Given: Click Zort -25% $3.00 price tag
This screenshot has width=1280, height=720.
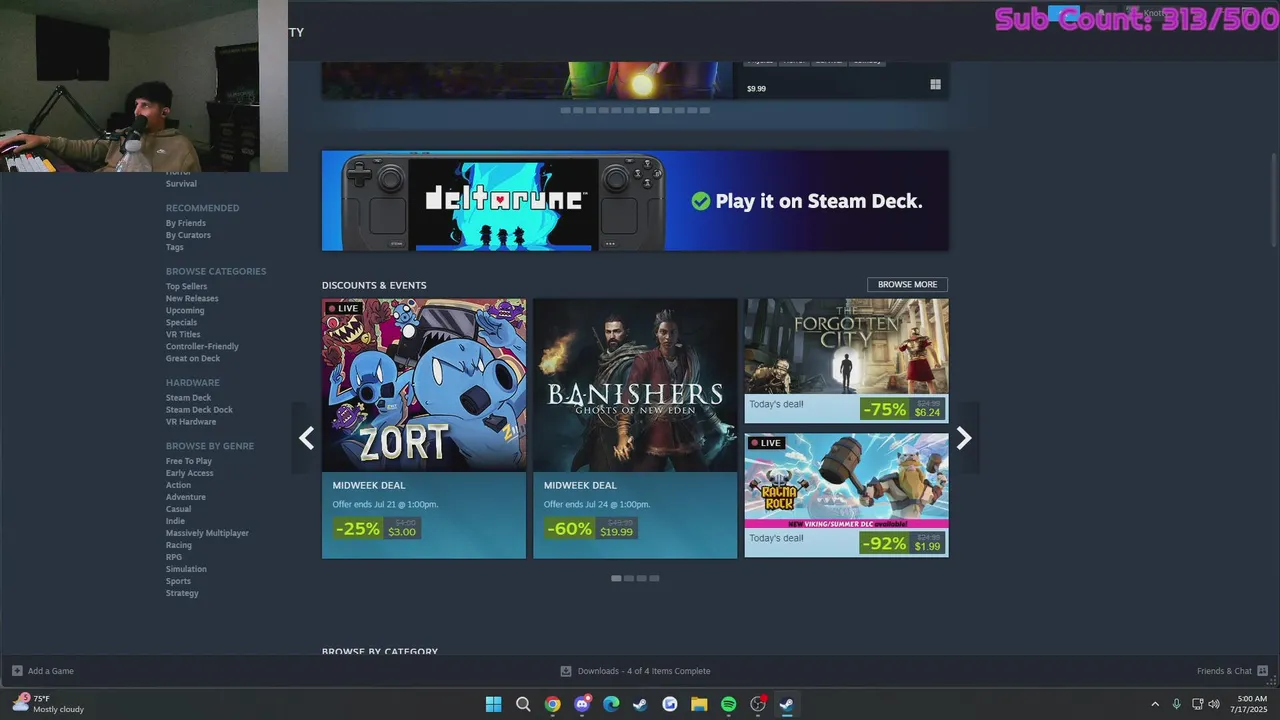Looking at the screenshot, I should click(x=376, y=528).
